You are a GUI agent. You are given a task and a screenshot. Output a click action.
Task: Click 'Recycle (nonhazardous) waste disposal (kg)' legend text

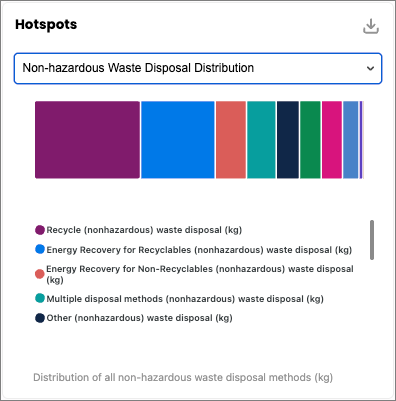(144, 230)
